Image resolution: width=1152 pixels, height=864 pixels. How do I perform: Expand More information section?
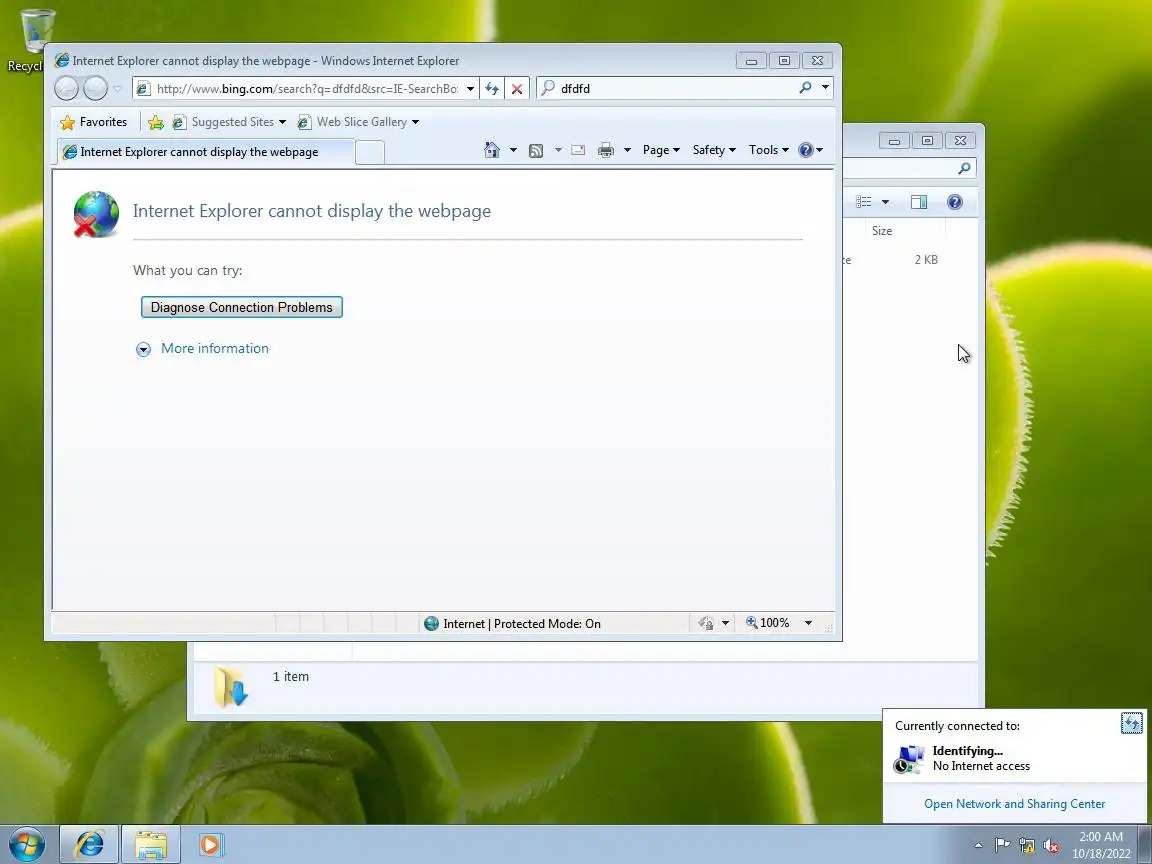[x=202, y=348]
